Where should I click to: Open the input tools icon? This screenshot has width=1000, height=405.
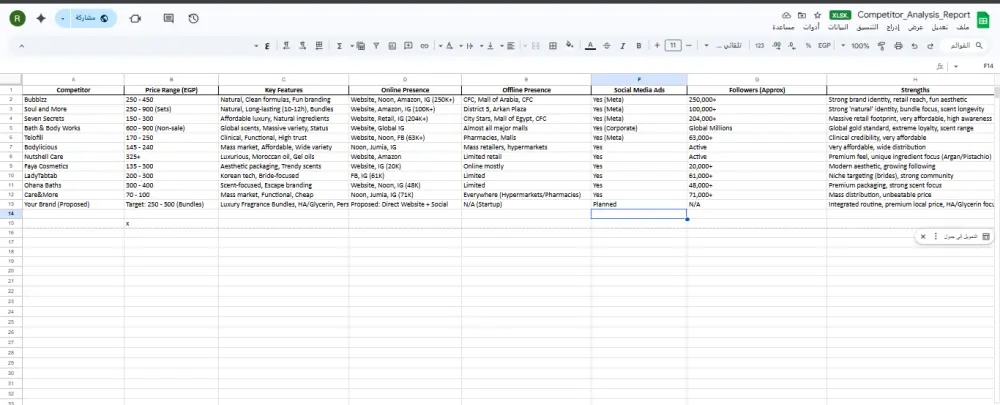pyautogui.click(x=267, y=46)
